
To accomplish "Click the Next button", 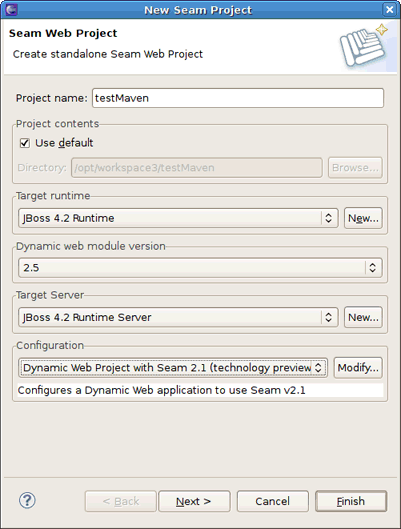I will 194,501.
